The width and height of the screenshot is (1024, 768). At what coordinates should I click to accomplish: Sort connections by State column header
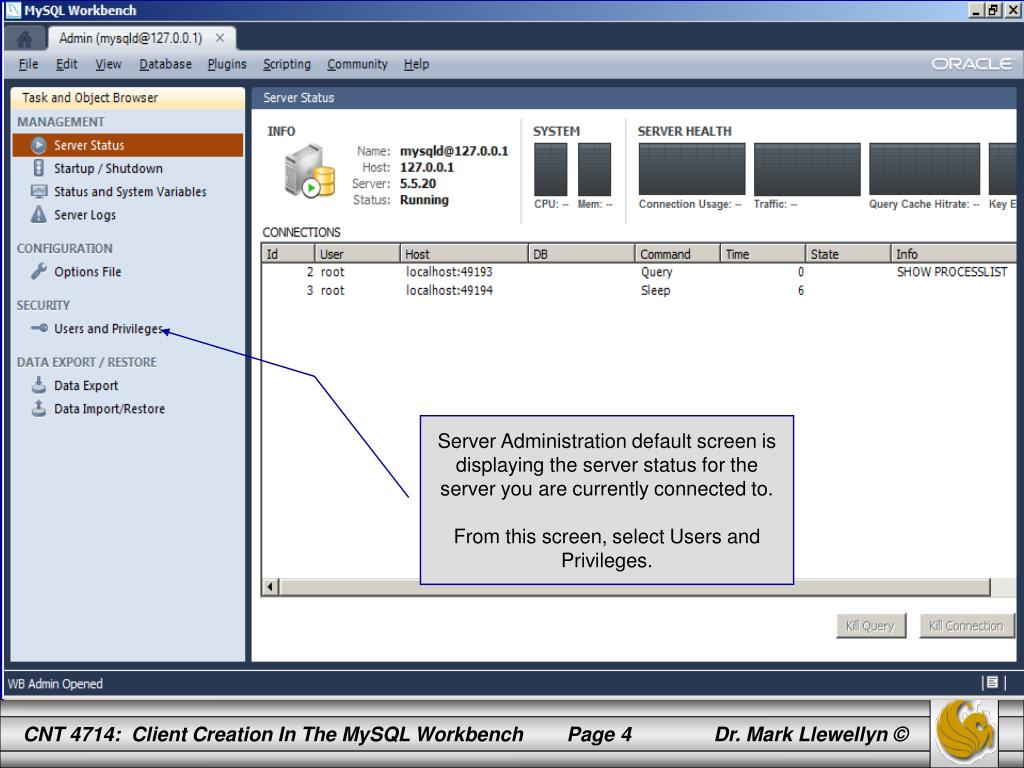point(848,253)
